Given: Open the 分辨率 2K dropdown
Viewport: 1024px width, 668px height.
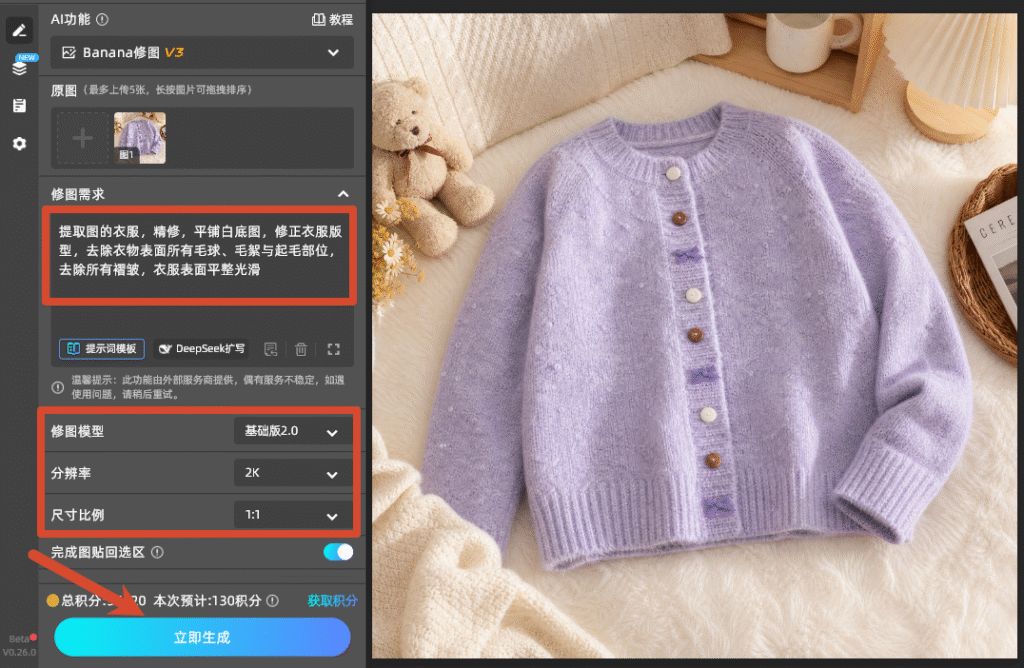Looking at the screenshot, I should tap(293, 473).
